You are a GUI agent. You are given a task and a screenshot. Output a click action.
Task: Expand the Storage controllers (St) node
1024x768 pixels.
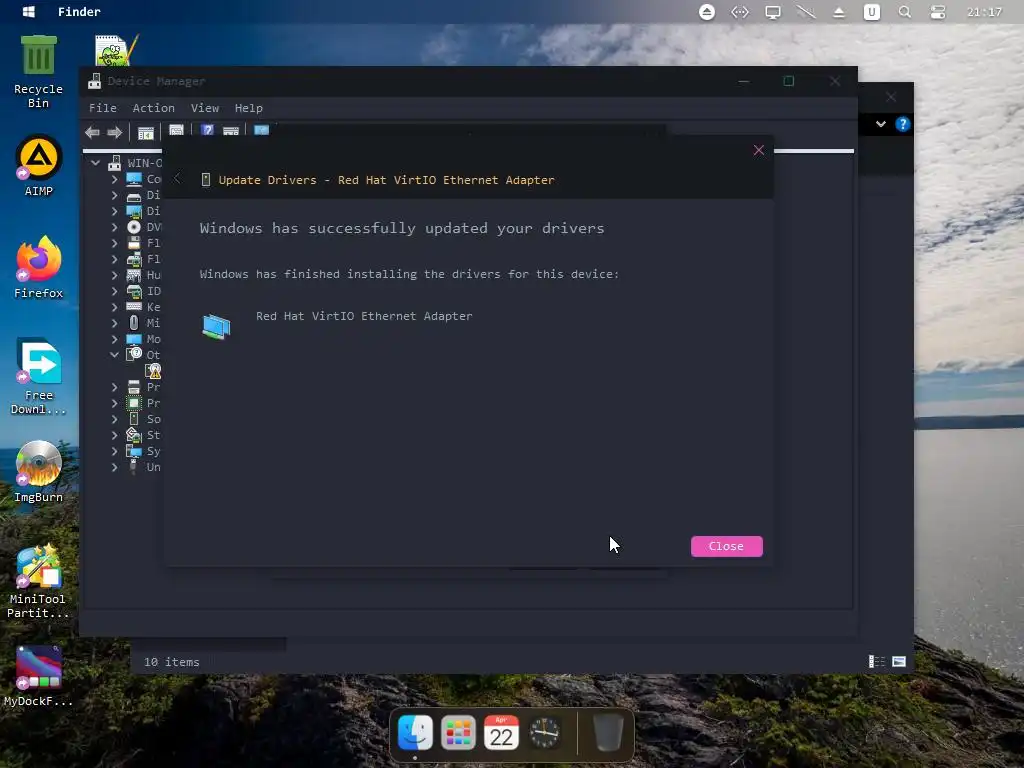pos(114,435)
